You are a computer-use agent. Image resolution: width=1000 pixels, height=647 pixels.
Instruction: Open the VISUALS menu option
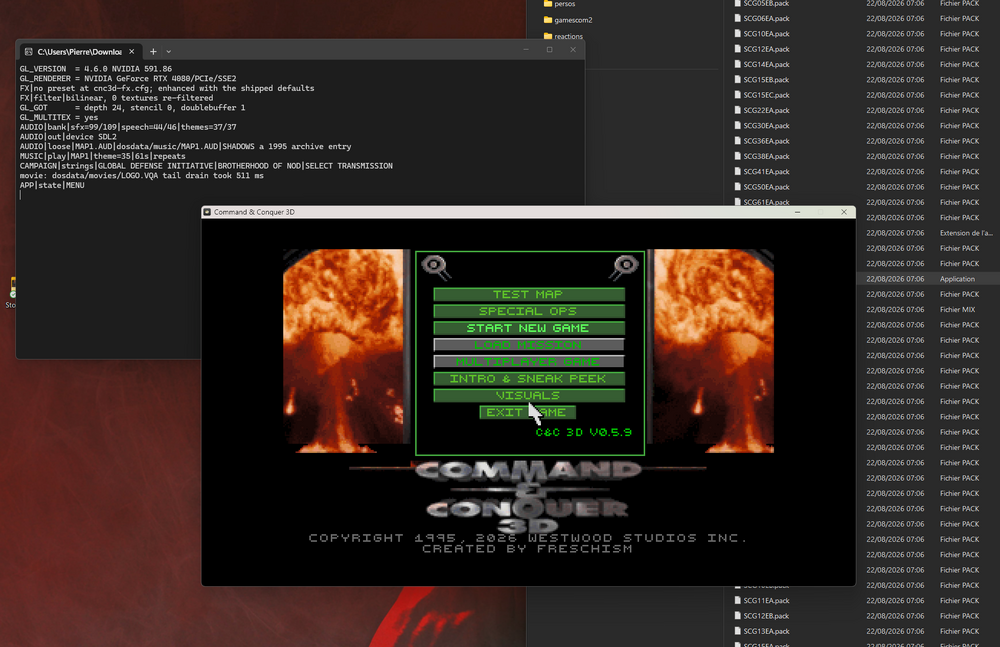pos(529,396)
